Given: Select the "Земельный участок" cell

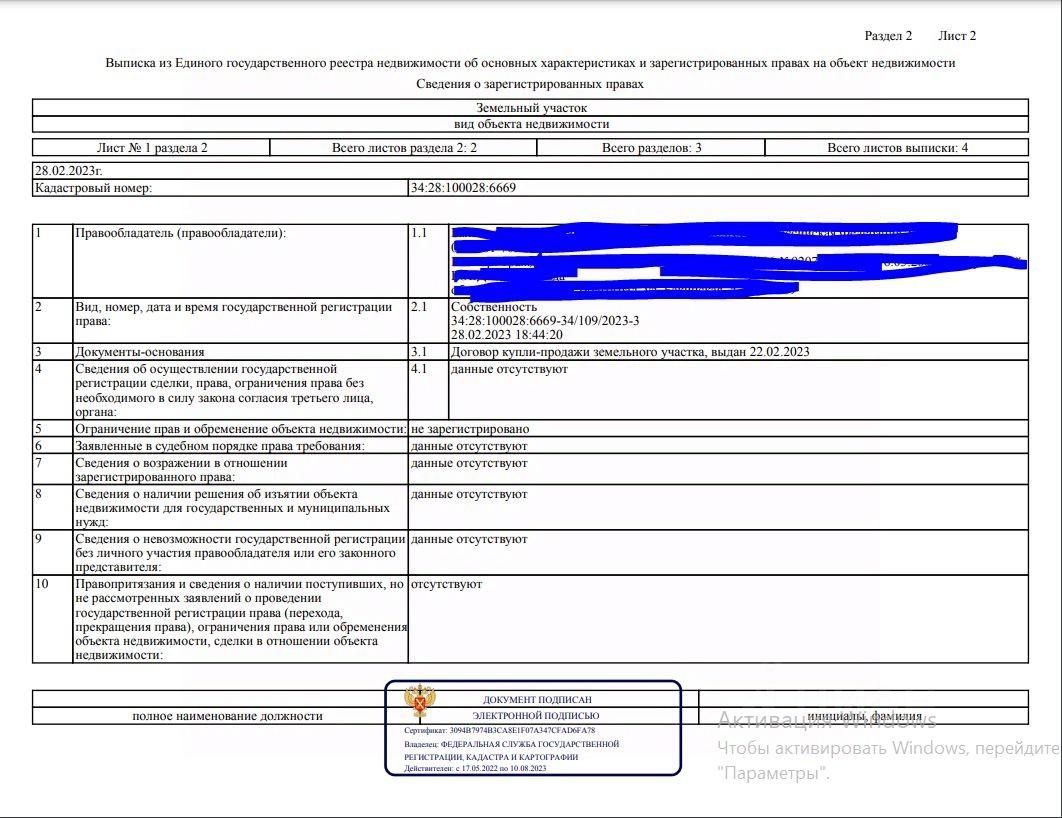Looking at the screenshot, I should click(531, 108).
